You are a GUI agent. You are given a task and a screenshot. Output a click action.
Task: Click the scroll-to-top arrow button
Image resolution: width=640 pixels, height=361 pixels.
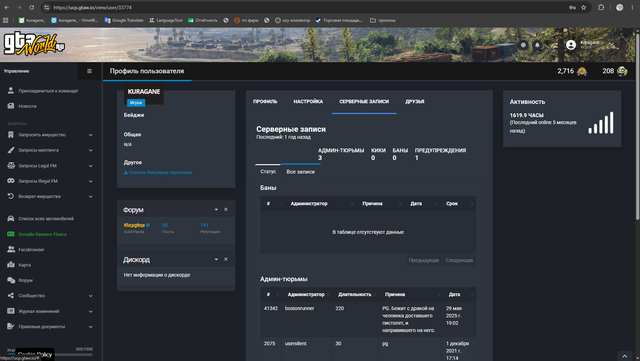[x=624, y=356]
